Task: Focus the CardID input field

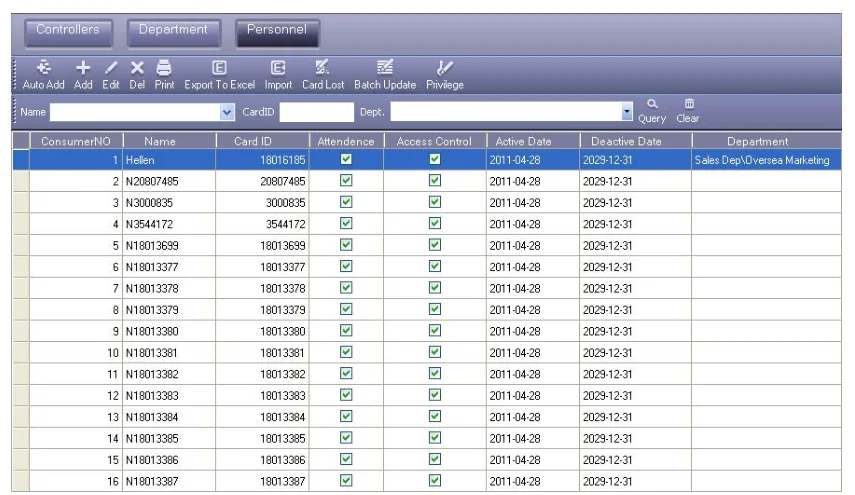Action: pyautogui.click(x=317, y=112)
